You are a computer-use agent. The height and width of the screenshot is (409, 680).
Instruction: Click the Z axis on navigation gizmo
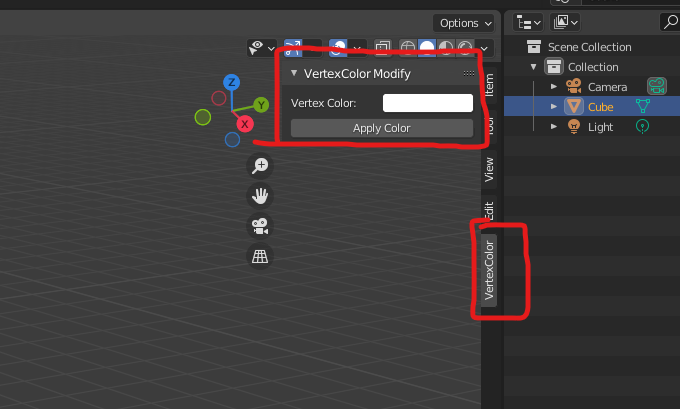click(232, 82)
